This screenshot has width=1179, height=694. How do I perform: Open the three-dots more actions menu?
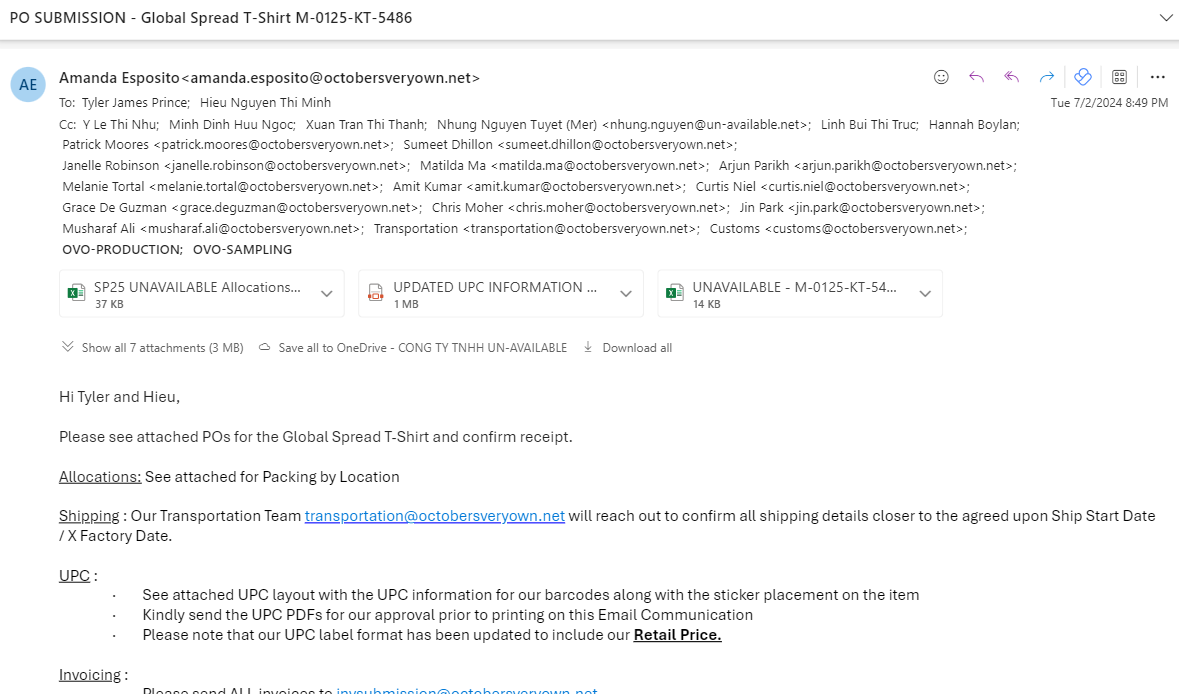pos(1157,77)
